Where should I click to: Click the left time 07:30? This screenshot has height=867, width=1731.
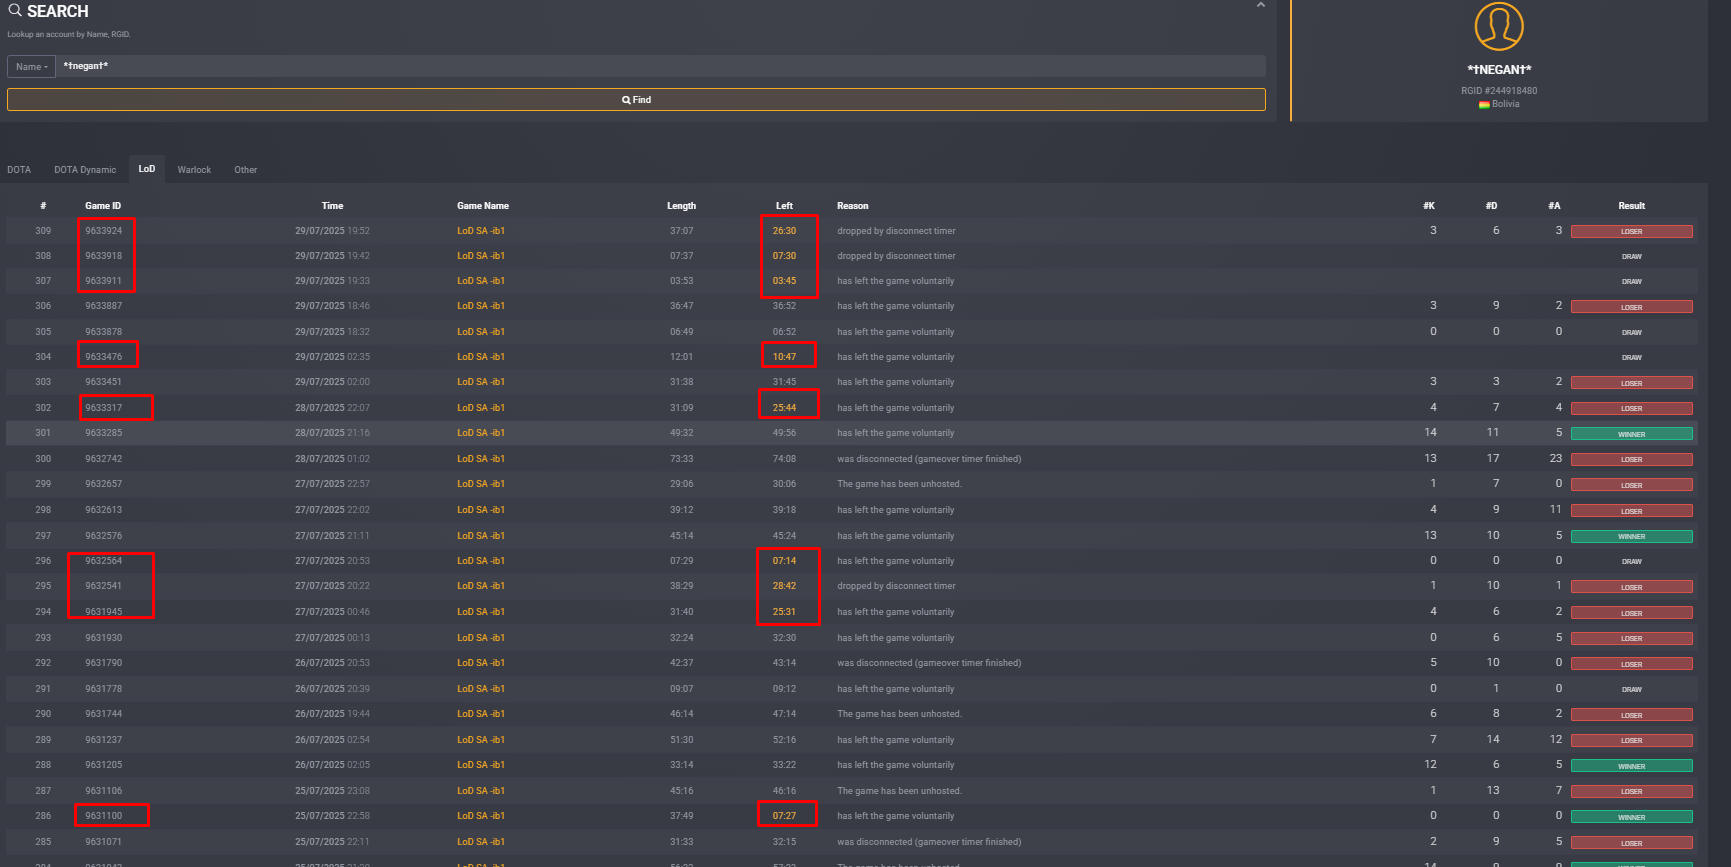tap(784, 256)
